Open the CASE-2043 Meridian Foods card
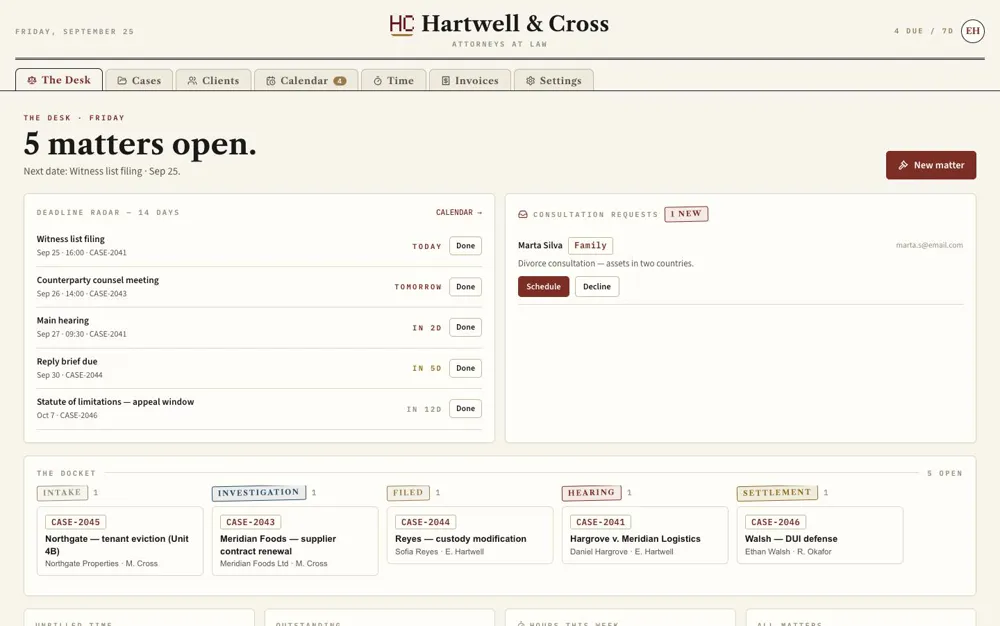1000x626 pixels. (295, 541)
